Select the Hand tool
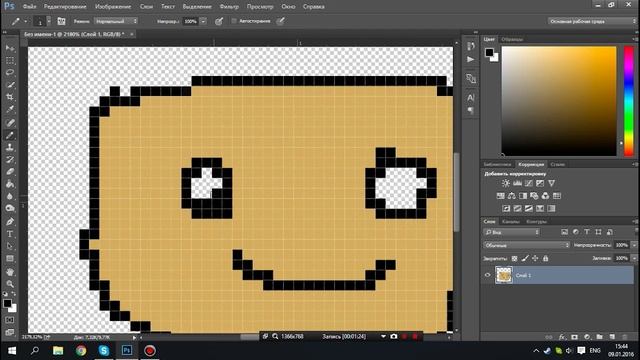 (x=10, y=272)
